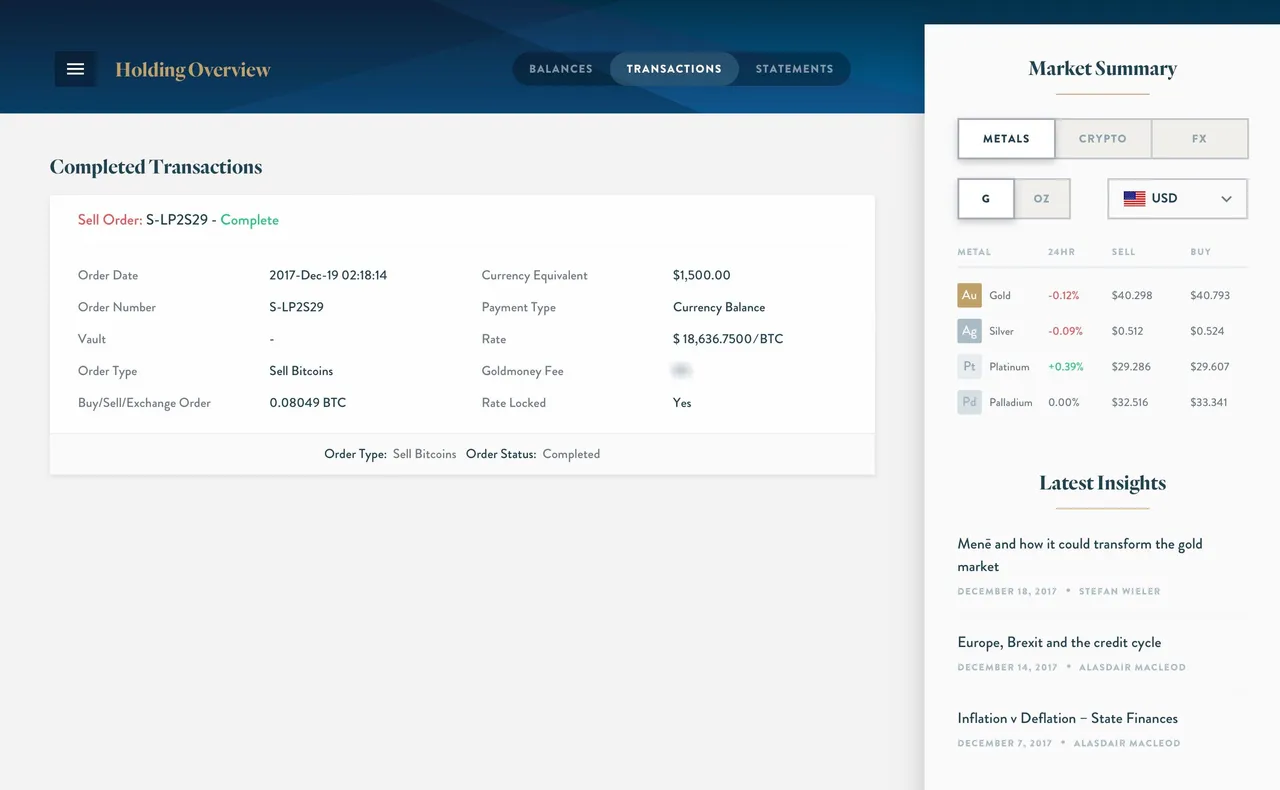This screenshot has width=1280, height=790.
Task: Switch weight unit to G
Action: coord(986,198)
